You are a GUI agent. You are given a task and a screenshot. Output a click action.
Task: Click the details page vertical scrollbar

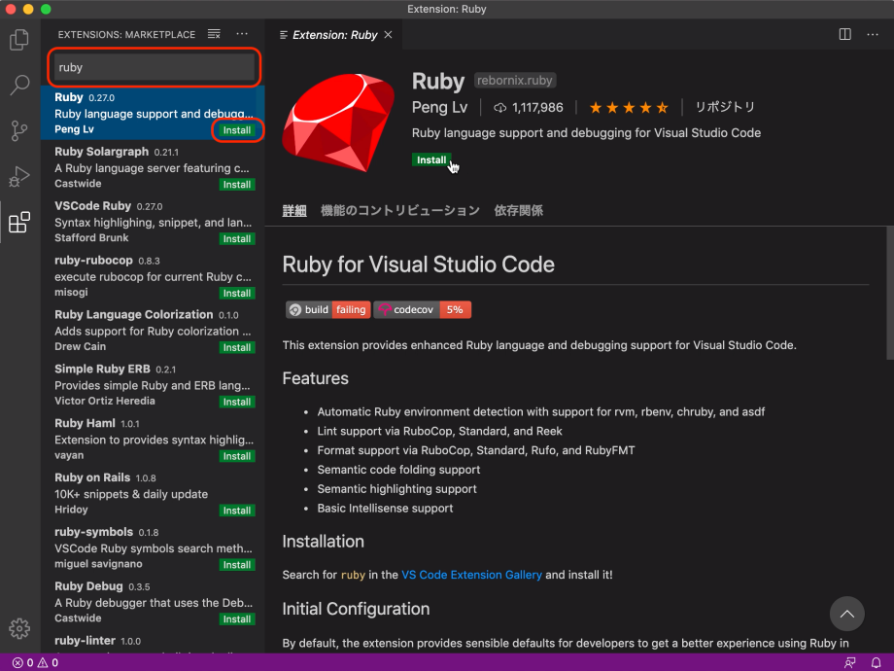tap(889, 293)
